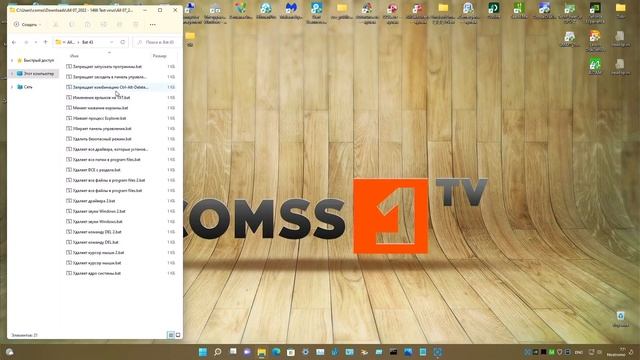The height and width of the screenshot is (360, 640).
Task: Open the three-dots See more menu
Action: click(x=153, y=24)
